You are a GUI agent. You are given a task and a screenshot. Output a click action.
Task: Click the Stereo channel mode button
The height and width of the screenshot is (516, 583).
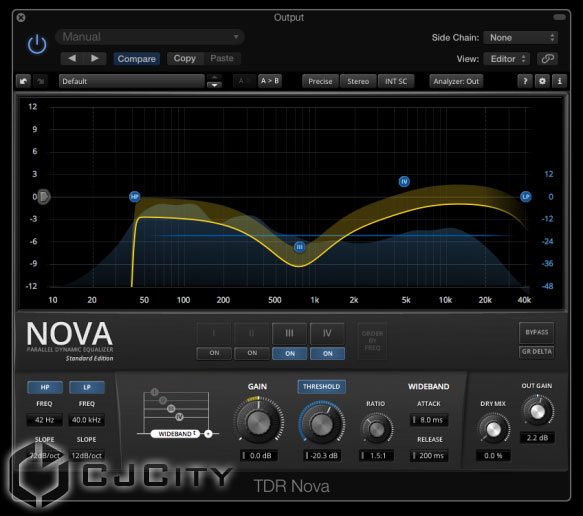[x=358, y=81]
